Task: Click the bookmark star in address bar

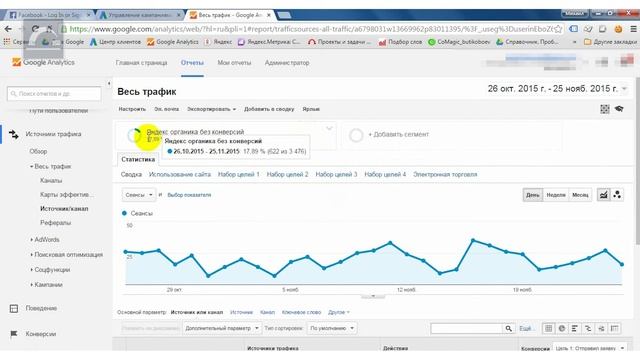Action: 558,29
